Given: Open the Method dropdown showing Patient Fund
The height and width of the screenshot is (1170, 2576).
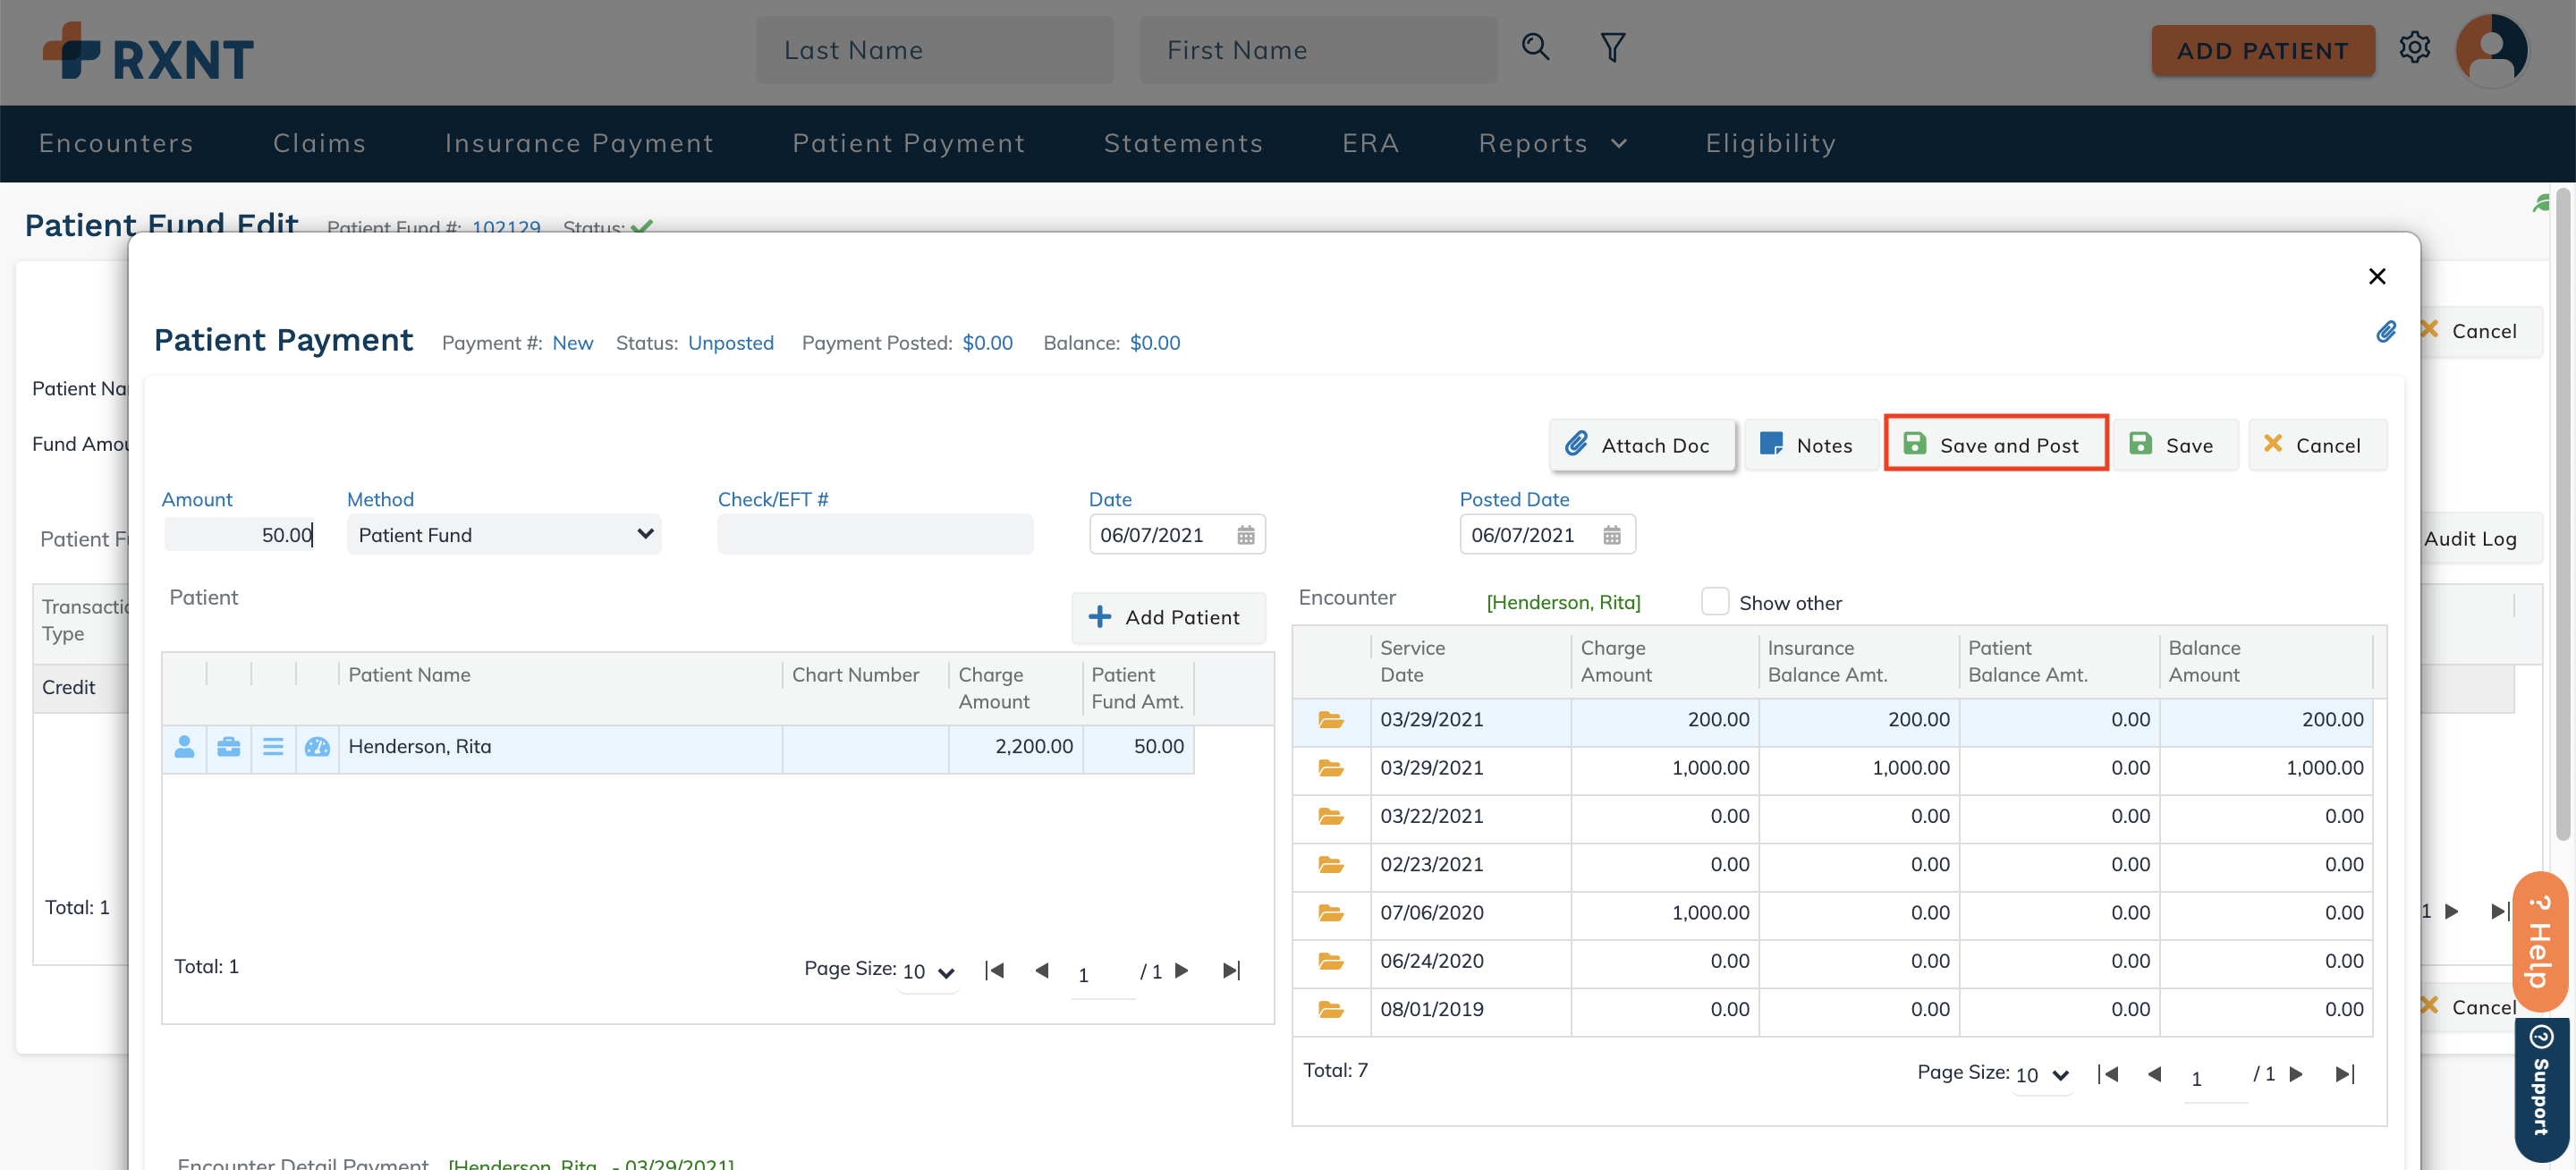Looking at the screenshot, I should click(504, 535).
